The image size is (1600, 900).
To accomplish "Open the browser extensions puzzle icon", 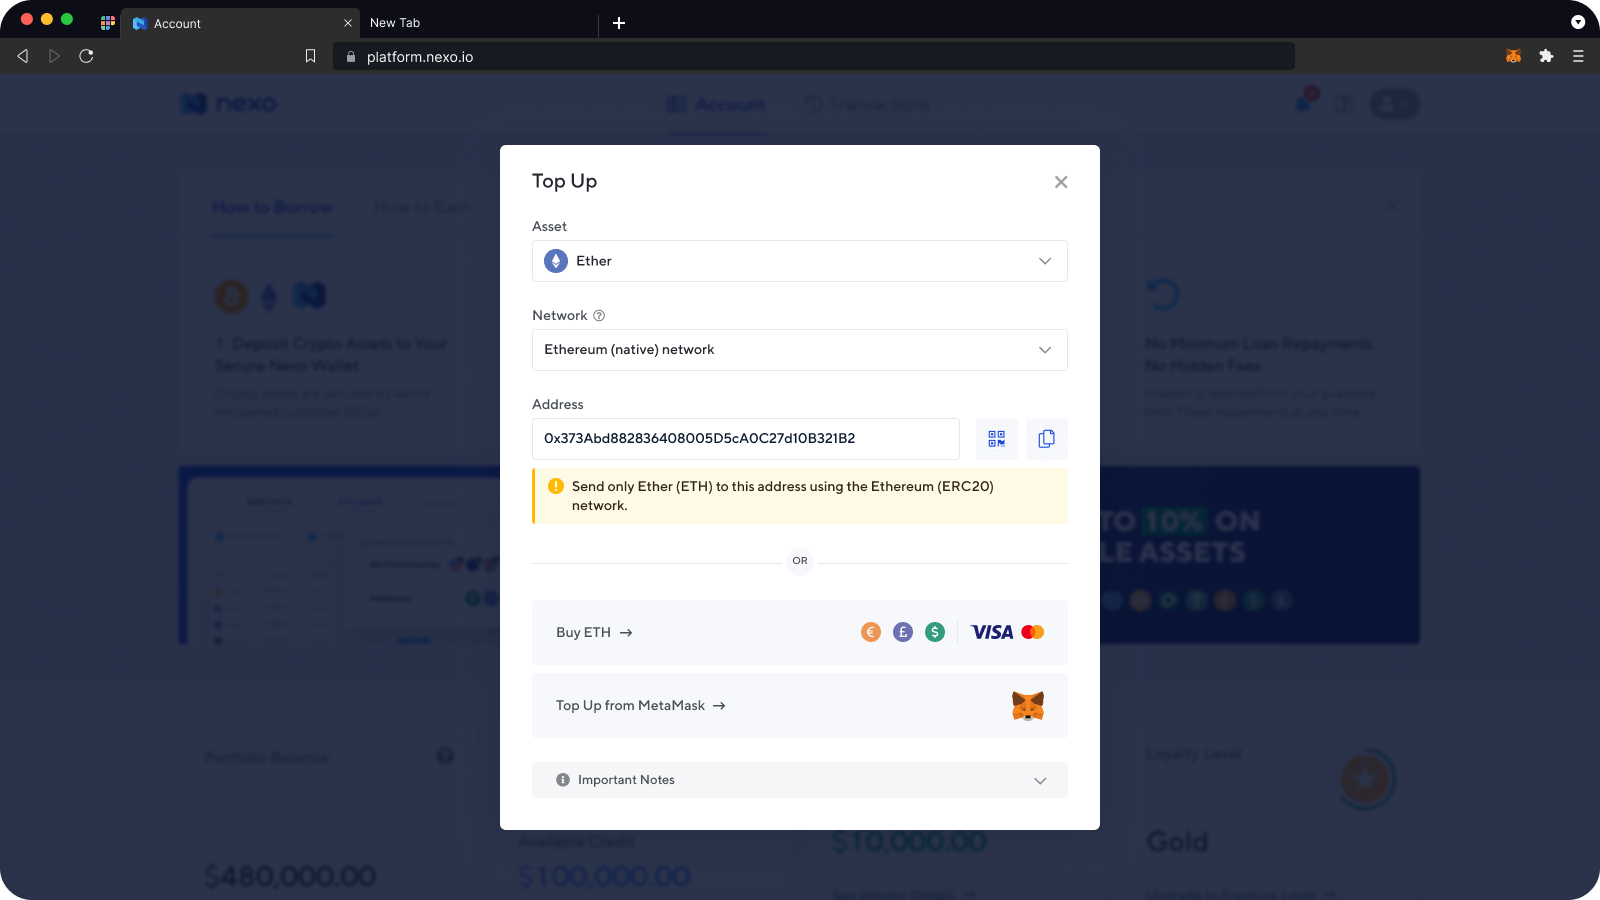I will tap(1546, 56).
